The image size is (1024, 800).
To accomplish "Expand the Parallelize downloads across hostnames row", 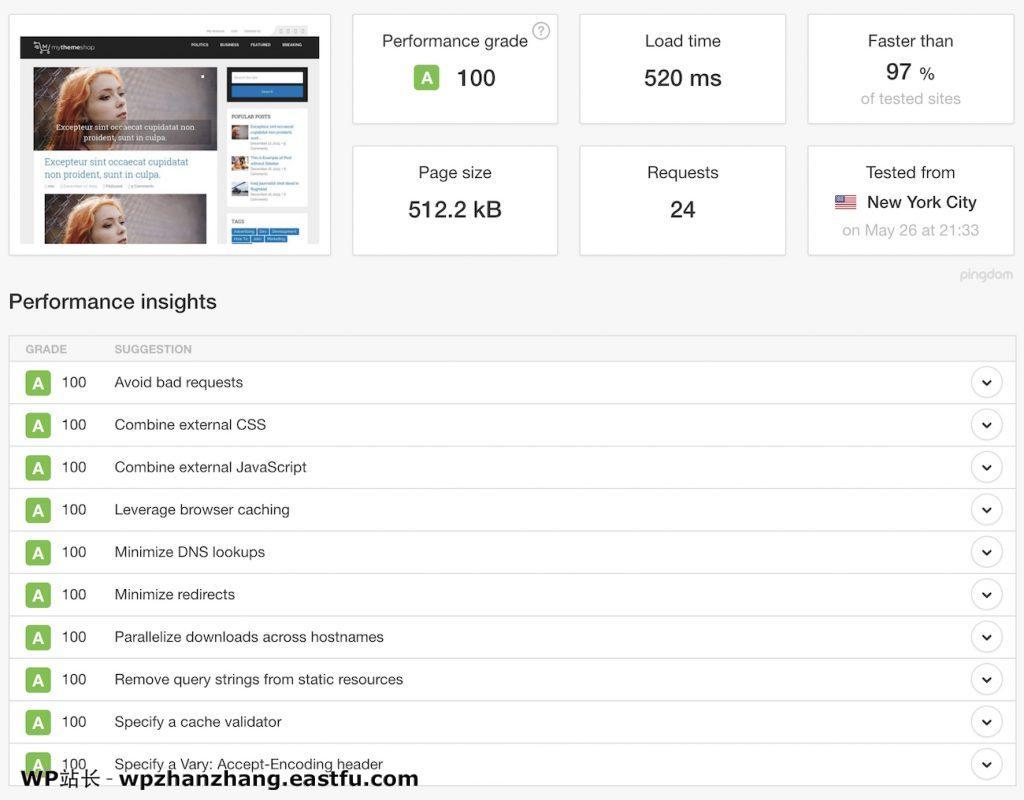I will click(x=986, y=636).
